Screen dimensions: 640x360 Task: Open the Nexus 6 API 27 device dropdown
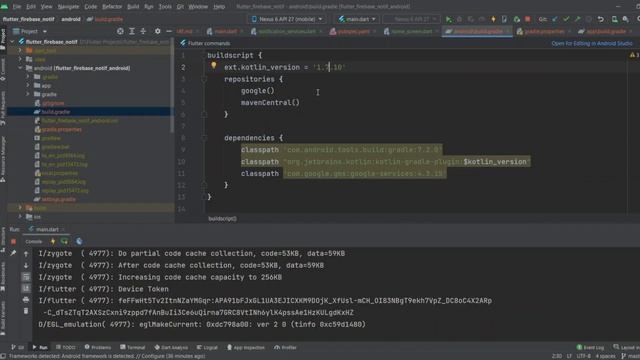pos(287,19)
